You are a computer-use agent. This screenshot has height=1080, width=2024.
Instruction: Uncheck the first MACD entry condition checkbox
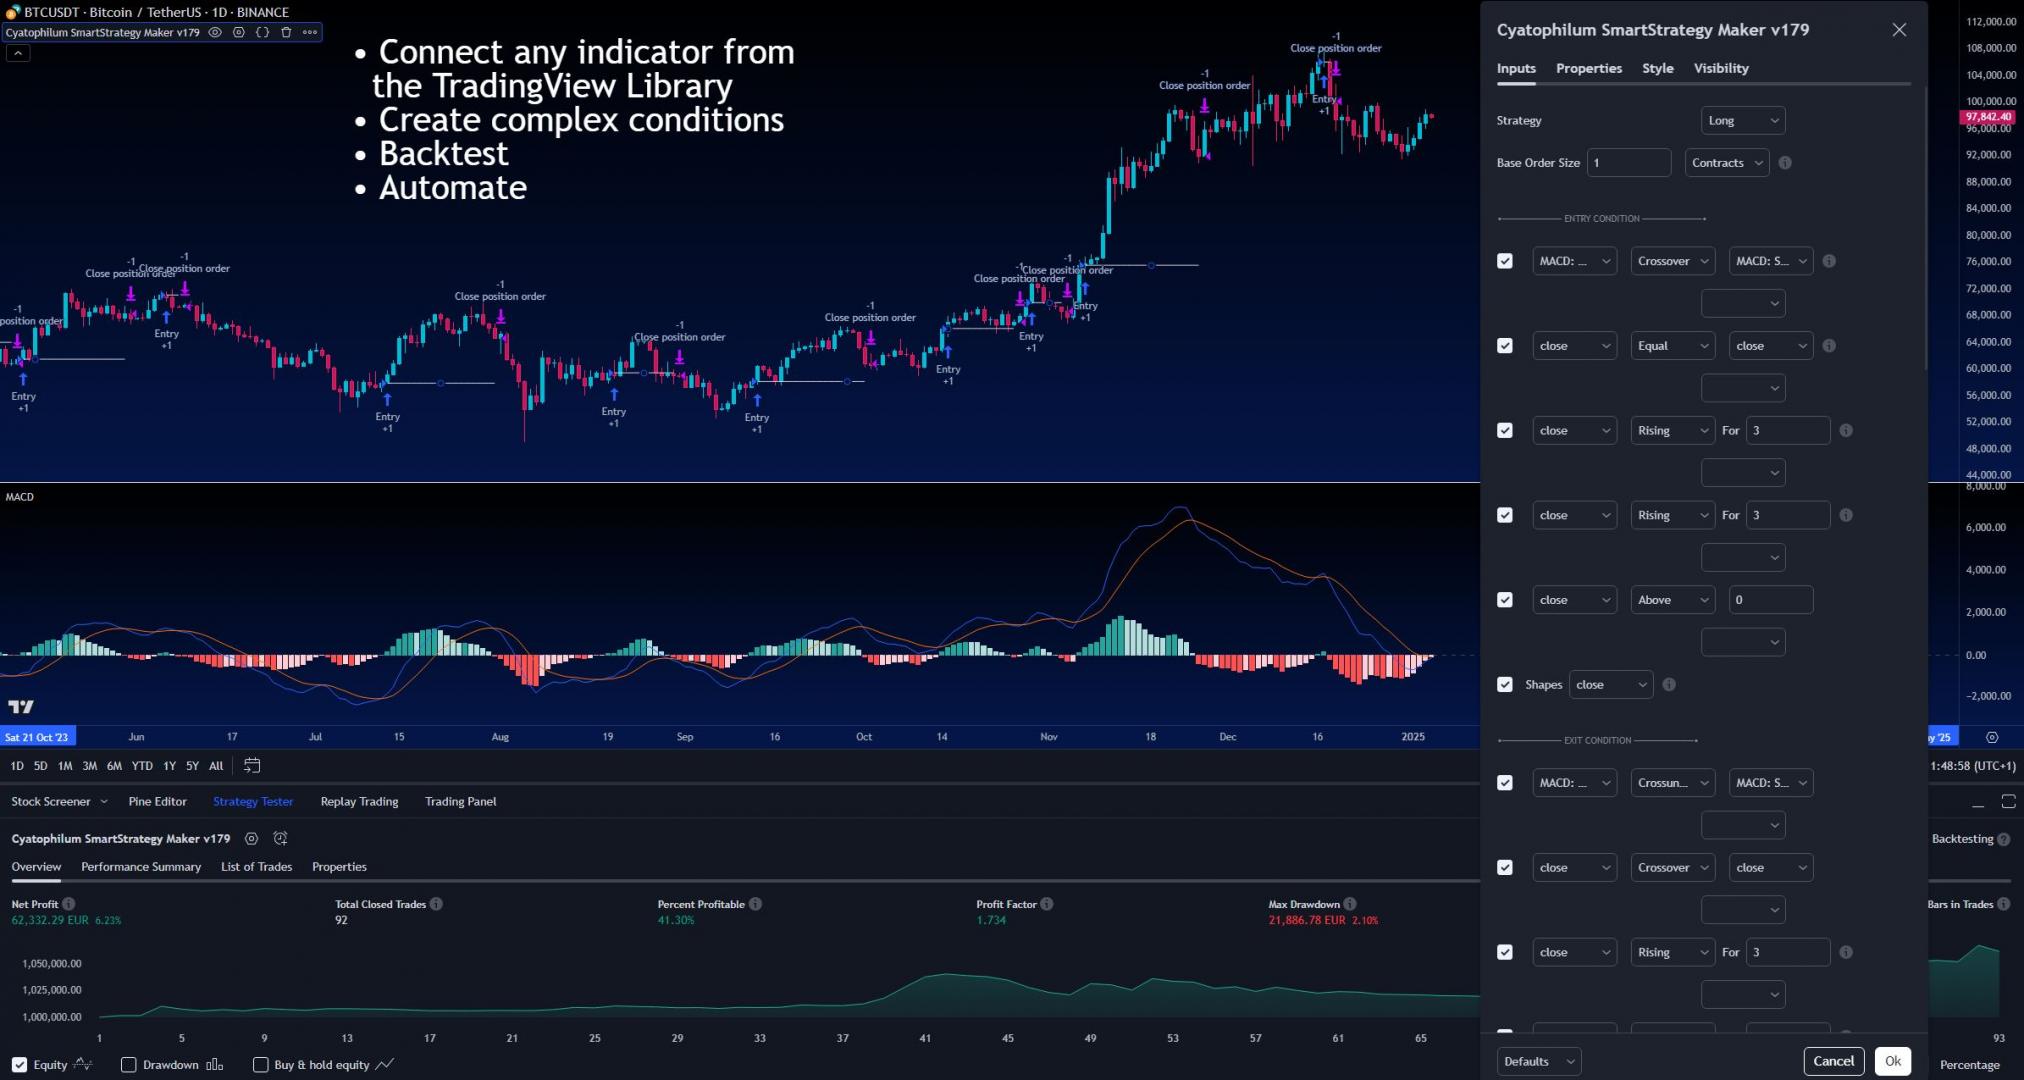click(x=1505, y=261)
